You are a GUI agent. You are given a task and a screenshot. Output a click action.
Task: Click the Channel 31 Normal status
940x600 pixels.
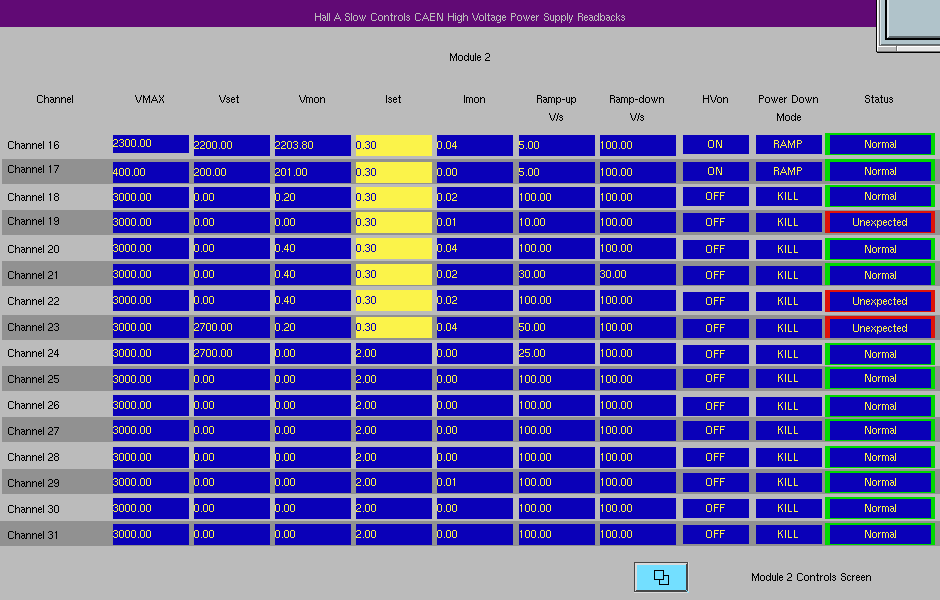click(x=879, y=535)
